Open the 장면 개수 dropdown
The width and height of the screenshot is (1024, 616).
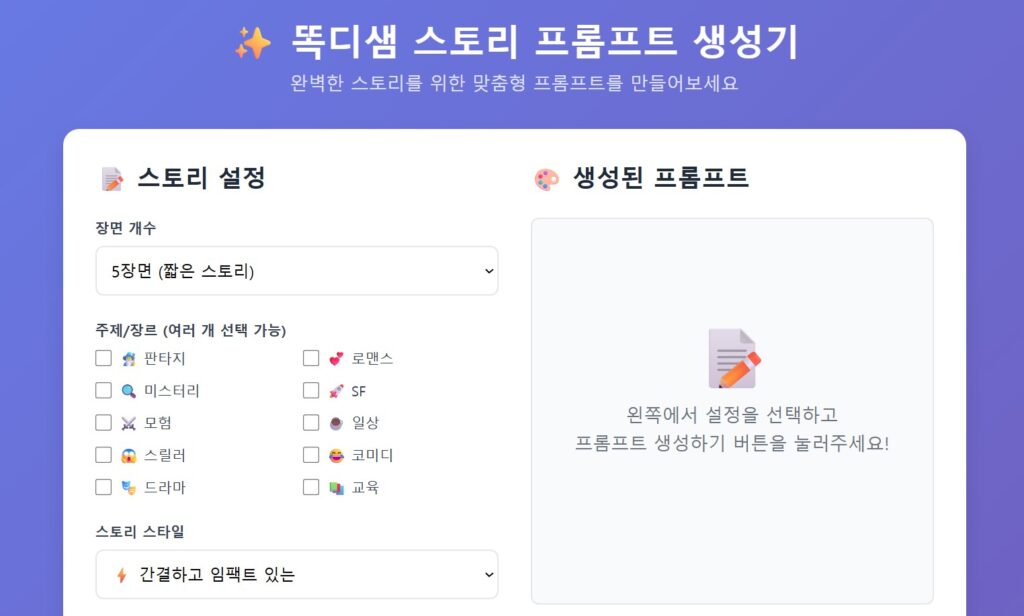coord(296,271)
